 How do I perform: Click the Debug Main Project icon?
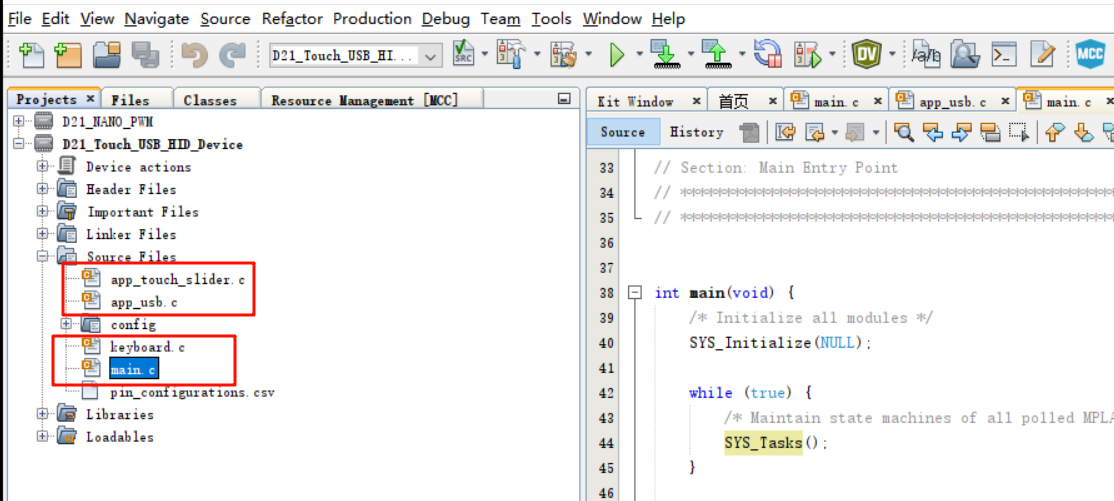(x=809, y=55)
